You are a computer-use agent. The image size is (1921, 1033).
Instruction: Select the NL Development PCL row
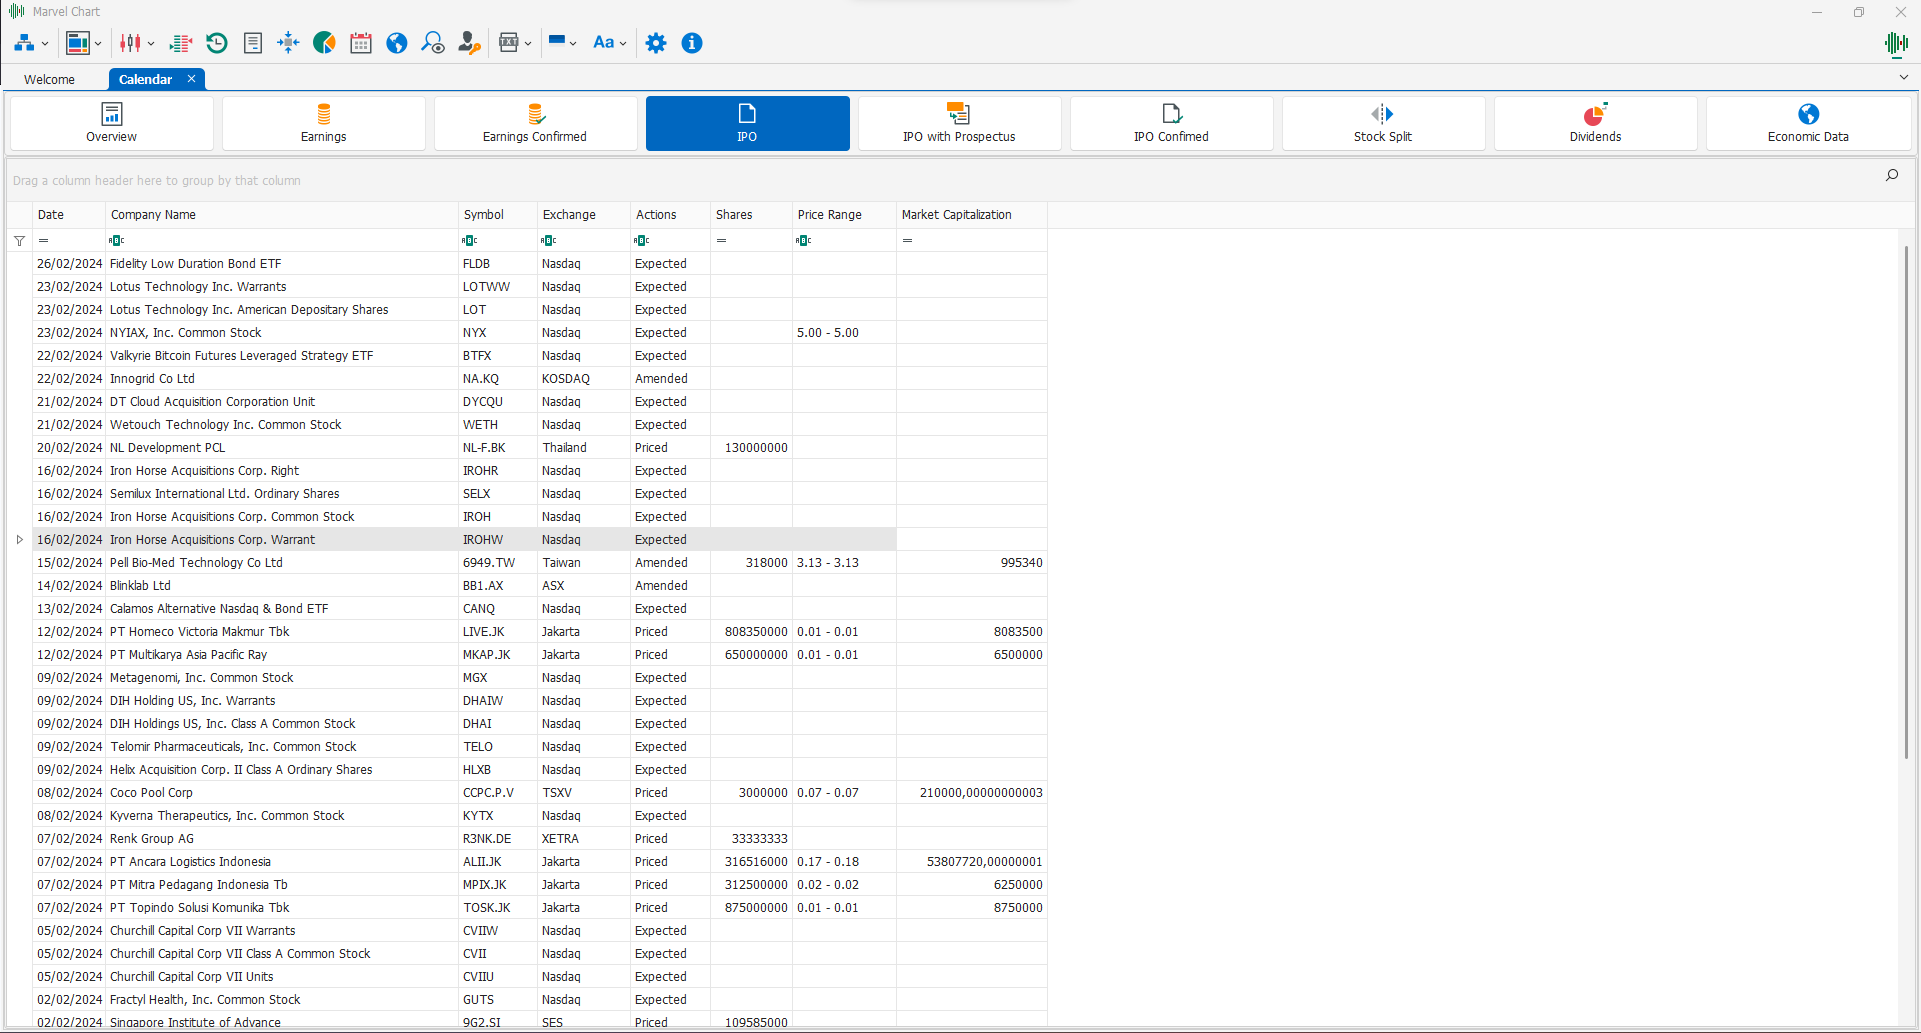(x=540, y=448)
